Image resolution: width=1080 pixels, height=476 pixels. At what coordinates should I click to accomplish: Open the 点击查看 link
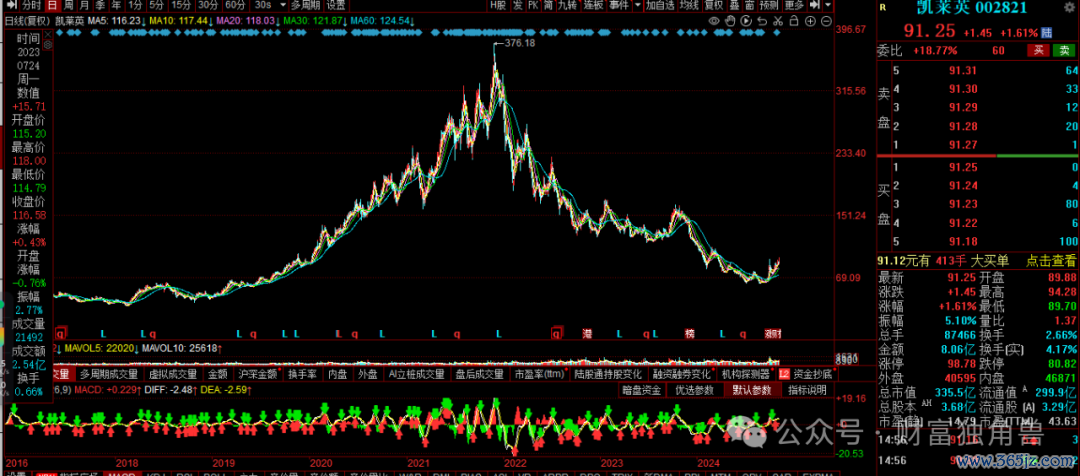(1051, 260)
